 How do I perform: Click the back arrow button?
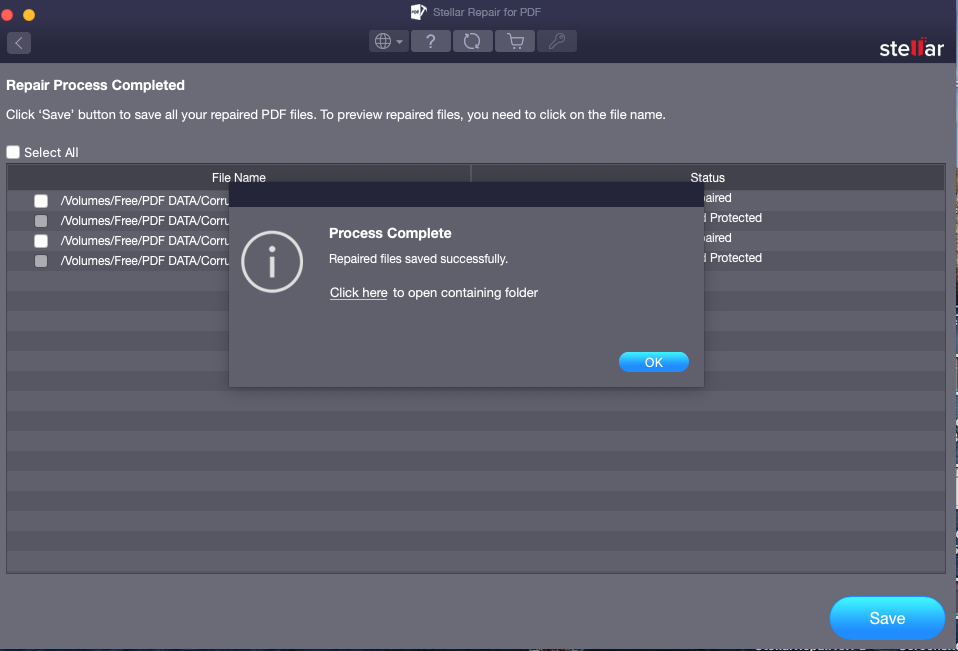(x=19, y=42)
